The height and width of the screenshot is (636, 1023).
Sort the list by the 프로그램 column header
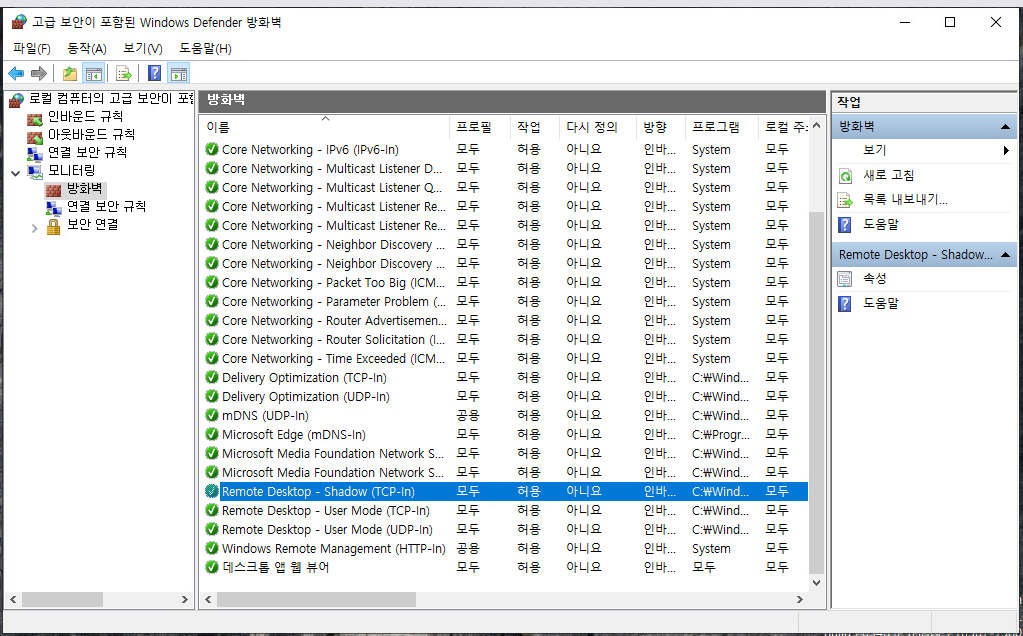tap(721, 127)
